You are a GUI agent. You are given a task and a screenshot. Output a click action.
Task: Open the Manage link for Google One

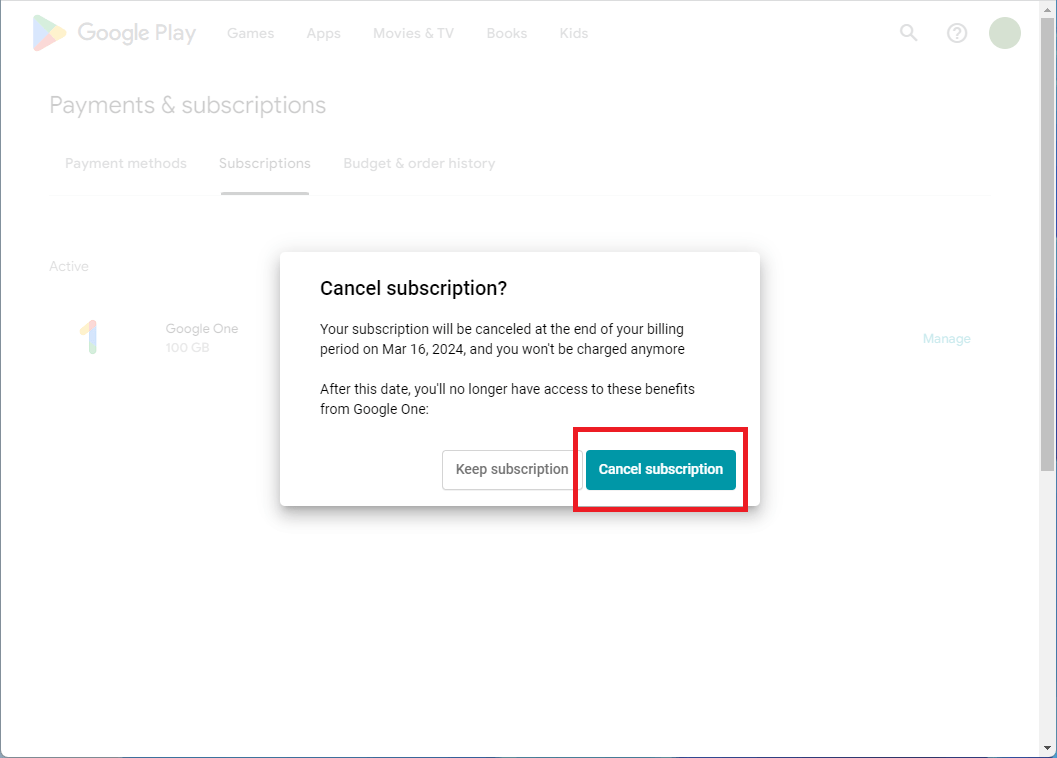(946, 338)
